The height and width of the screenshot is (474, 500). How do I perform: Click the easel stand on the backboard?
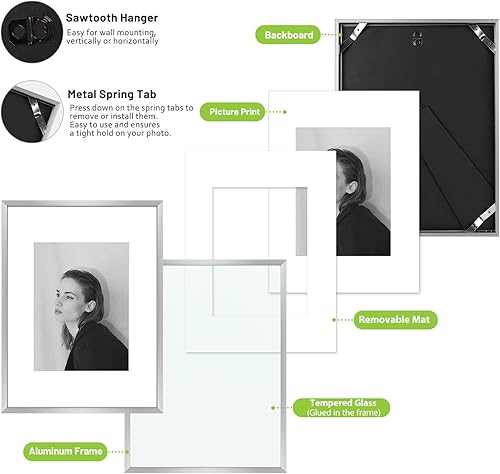455,168
